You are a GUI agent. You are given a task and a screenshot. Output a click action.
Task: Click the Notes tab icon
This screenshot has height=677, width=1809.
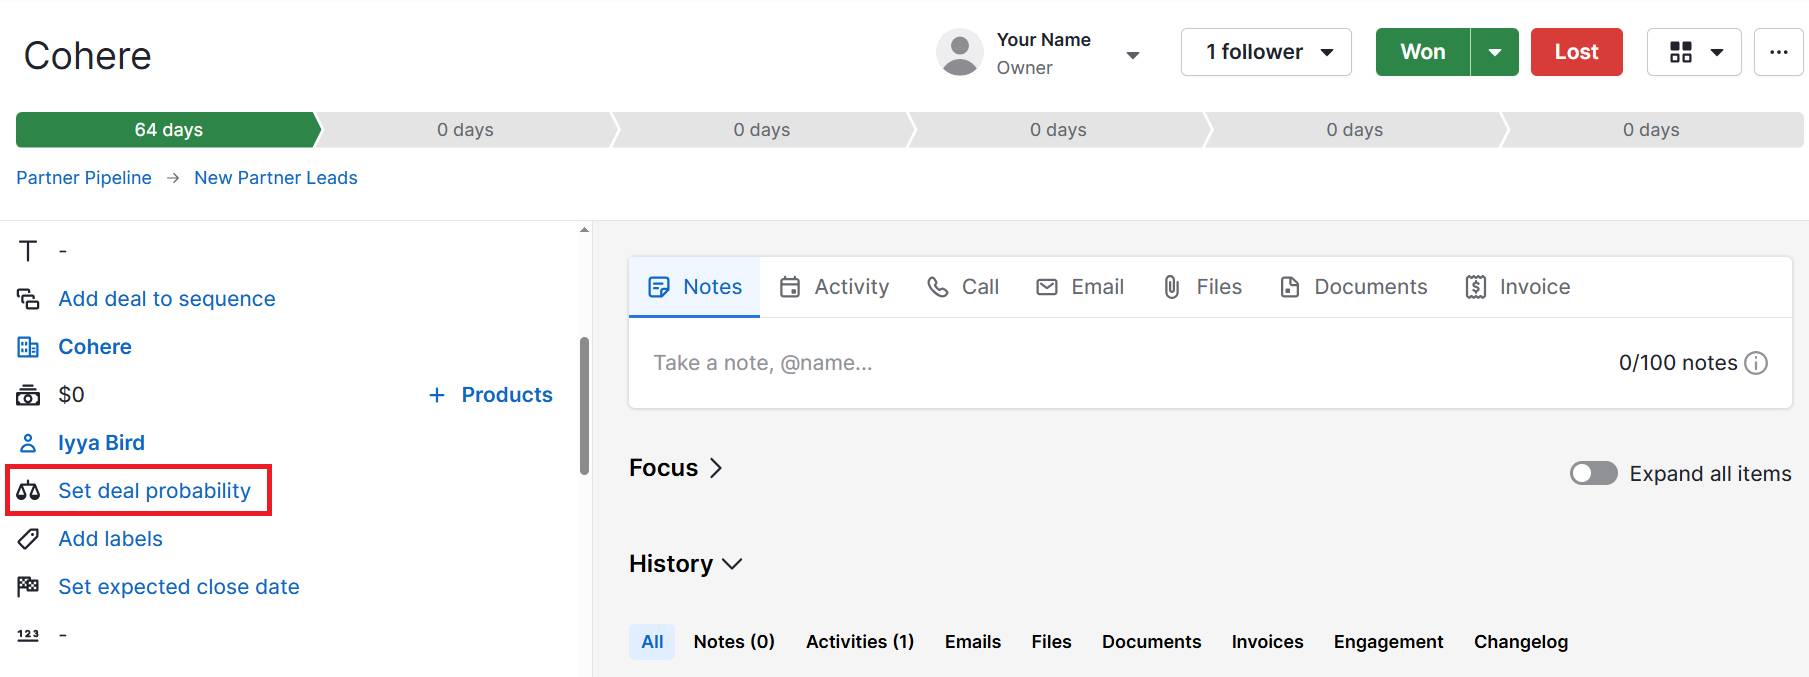pyautogui.click(x=659, y=287)
